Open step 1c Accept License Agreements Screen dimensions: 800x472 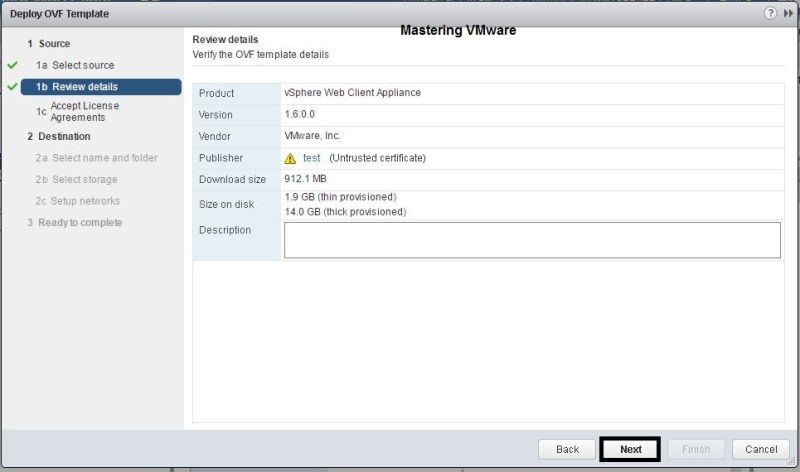78,111
